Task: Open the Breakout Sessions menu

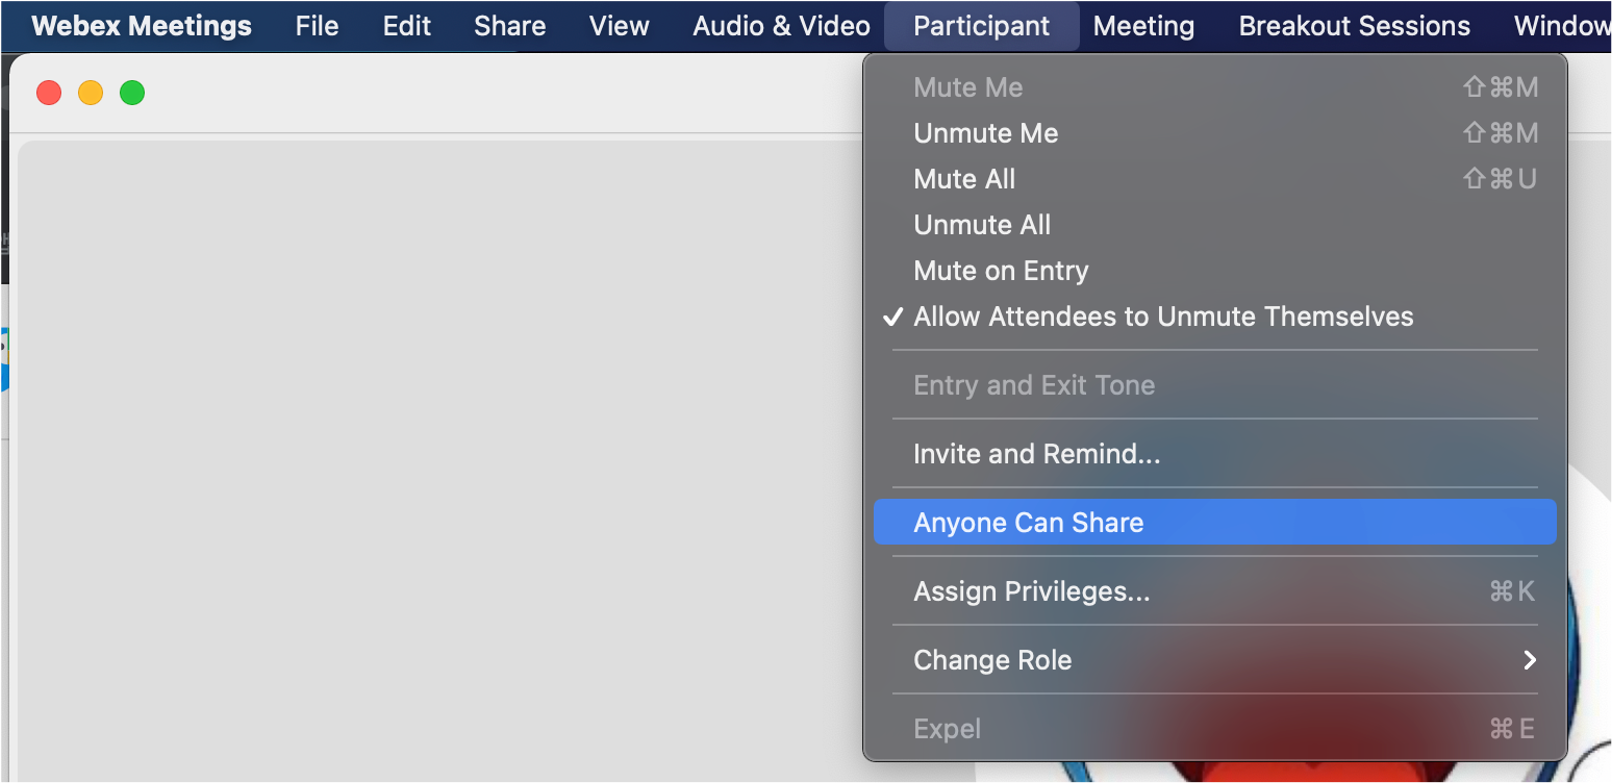Action: point(1353,26)
